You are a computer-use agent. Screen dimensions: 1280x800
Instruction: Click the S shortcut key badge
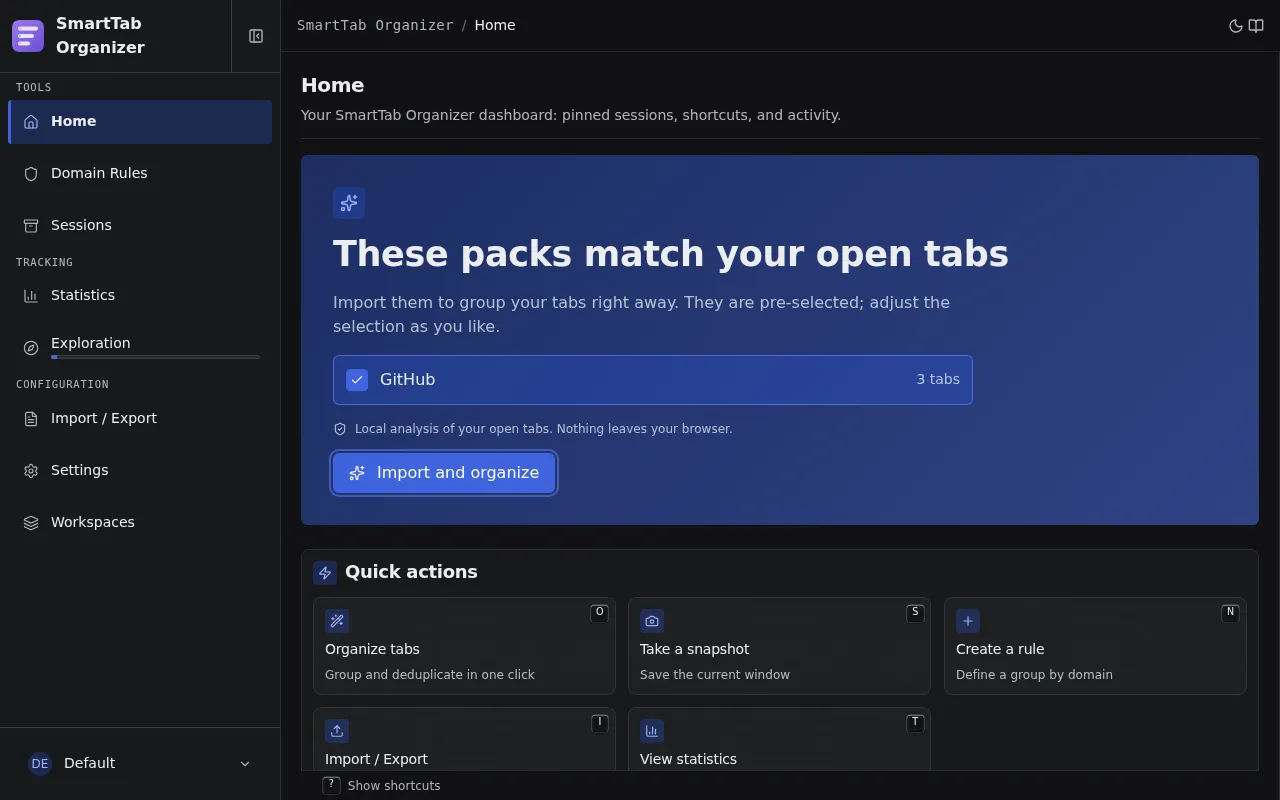pos(915,613)
